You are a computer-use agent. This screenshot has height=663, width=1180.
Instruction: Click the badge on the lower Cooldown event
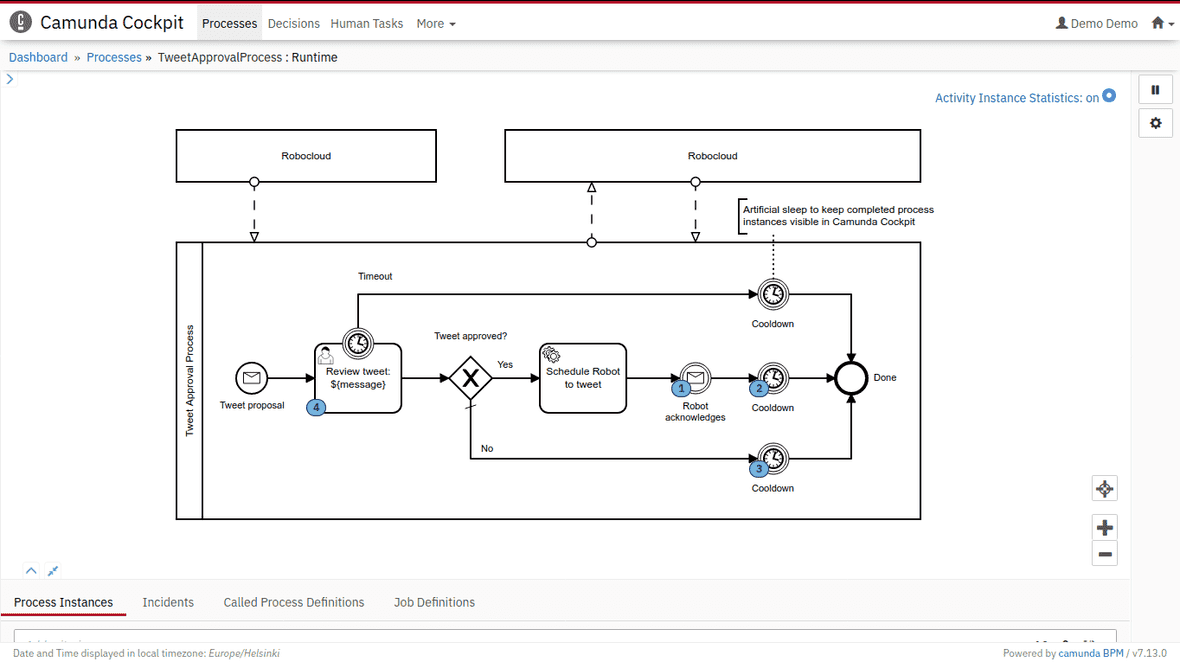(x=759, y=466)
